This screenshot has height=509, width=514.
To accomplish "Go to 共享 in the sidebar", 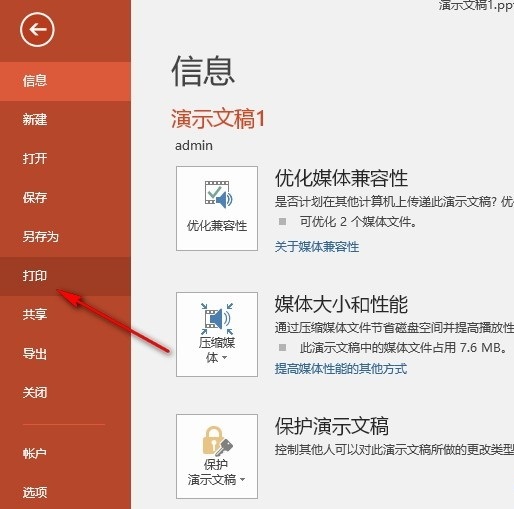I will (65, 315).
